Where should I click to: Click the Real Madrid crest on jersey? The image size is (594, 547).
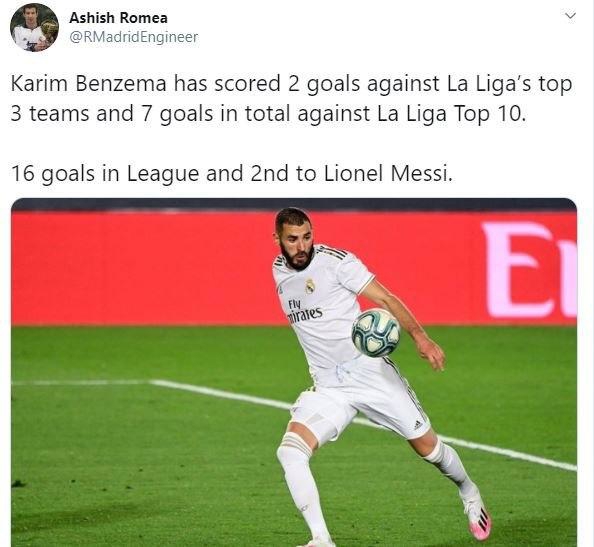pyautogui.click(x=310, y=286)
